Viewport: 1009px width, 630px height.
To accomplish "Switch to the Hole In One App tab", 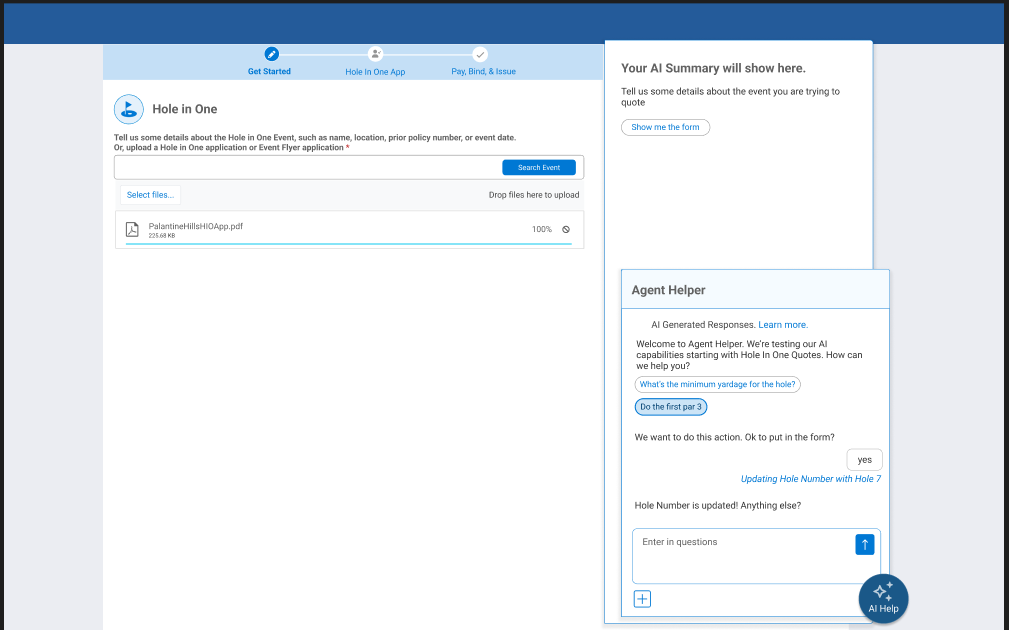I will click(375, 72).
